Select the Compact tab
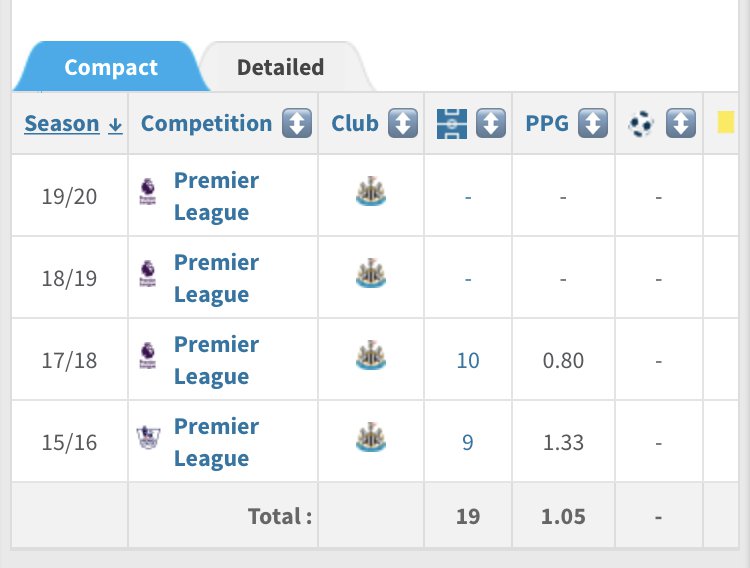750x568 pixels. pos(111,68)
